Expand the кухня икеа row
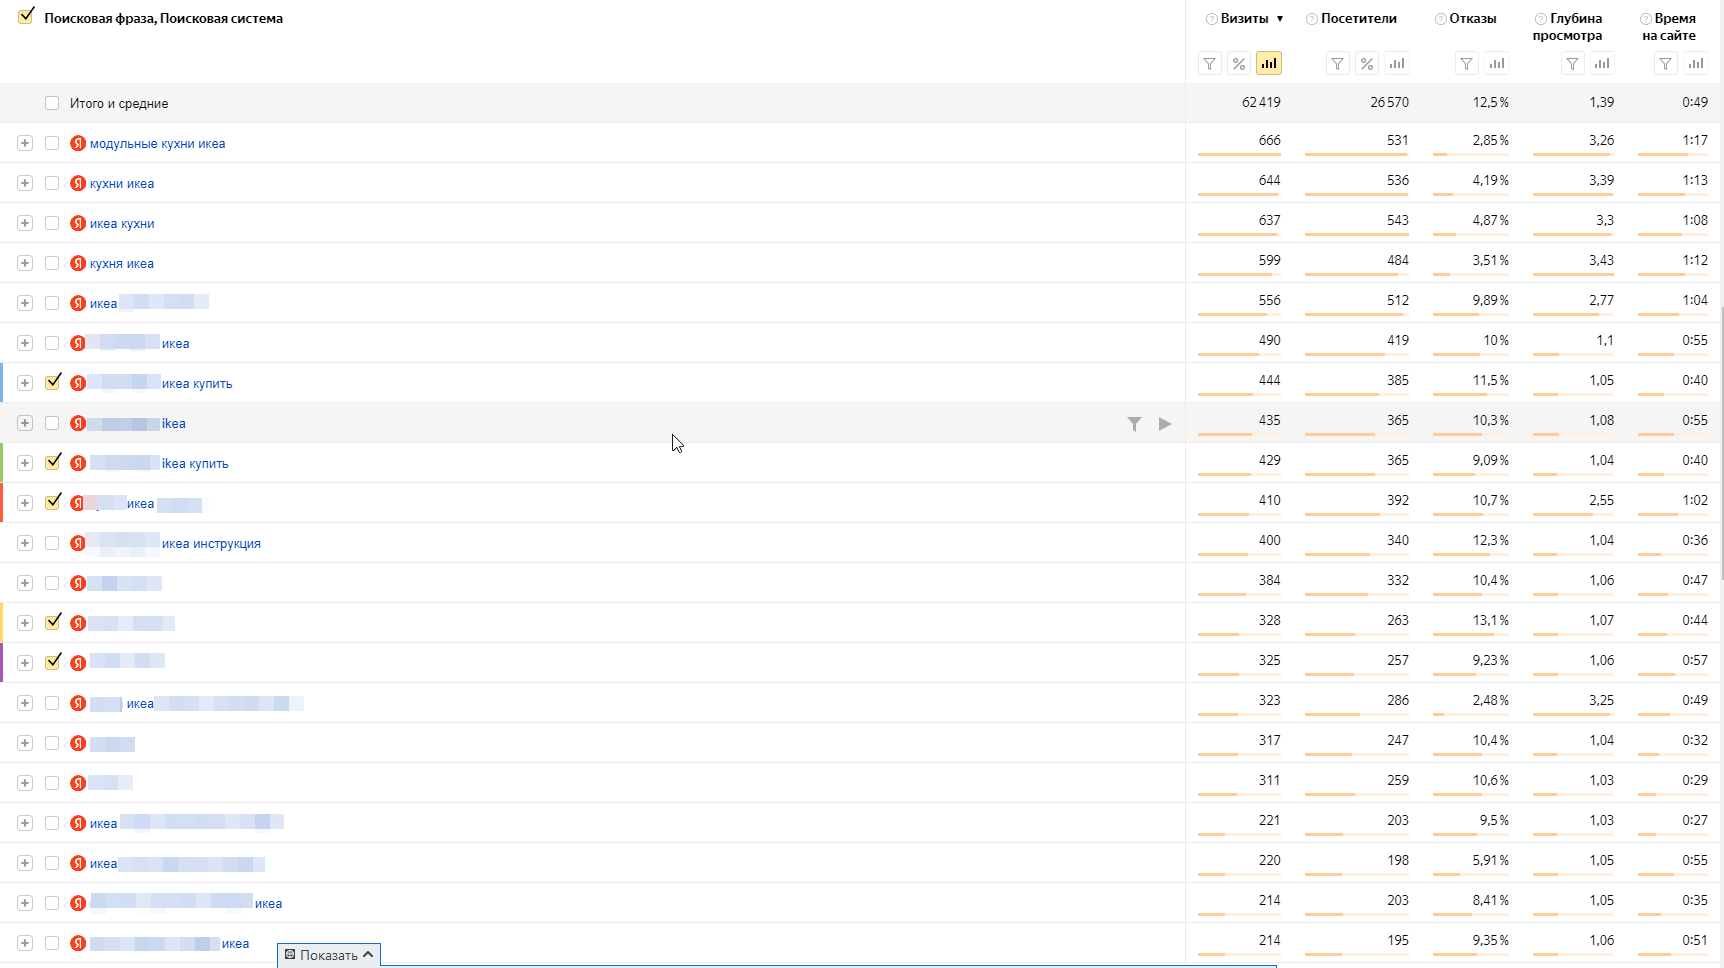 click(25, 263)
